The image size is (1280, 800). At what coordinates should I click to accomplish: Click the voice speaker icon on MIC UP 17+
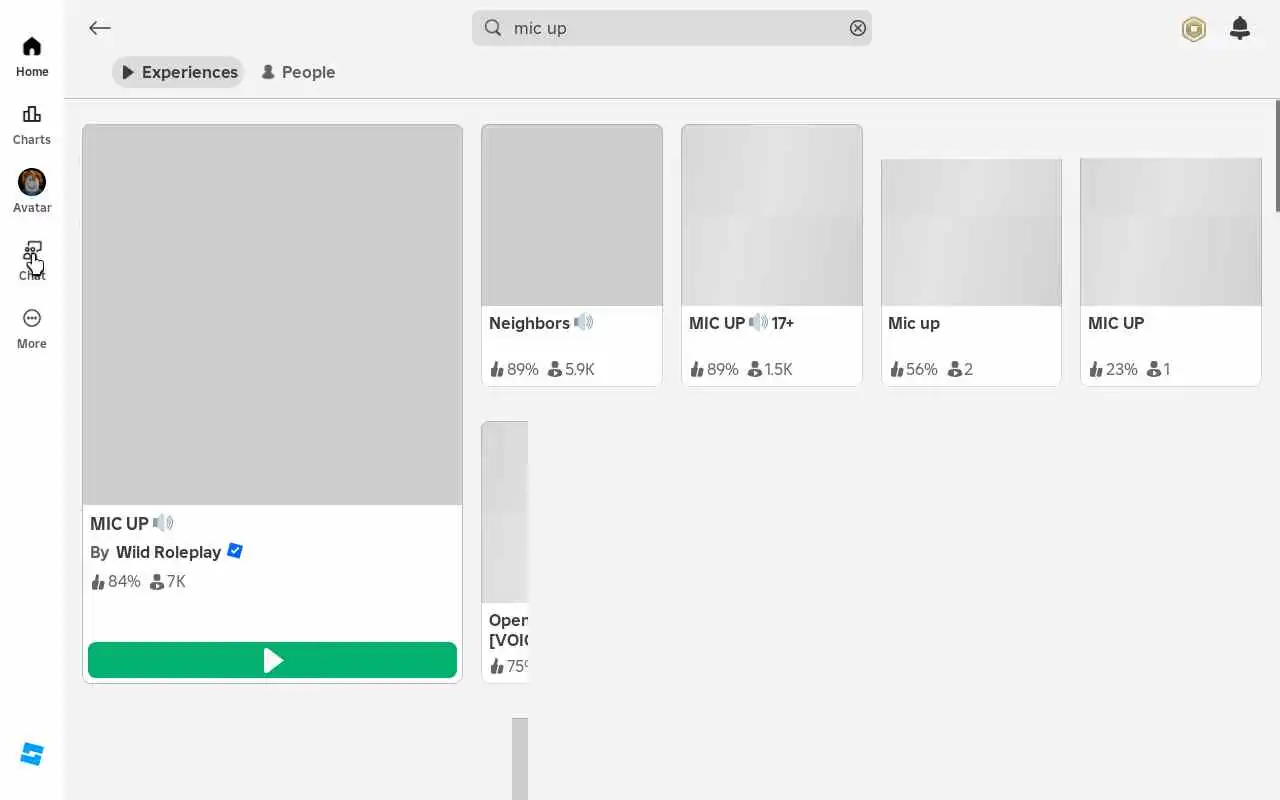tap(758, 322)
